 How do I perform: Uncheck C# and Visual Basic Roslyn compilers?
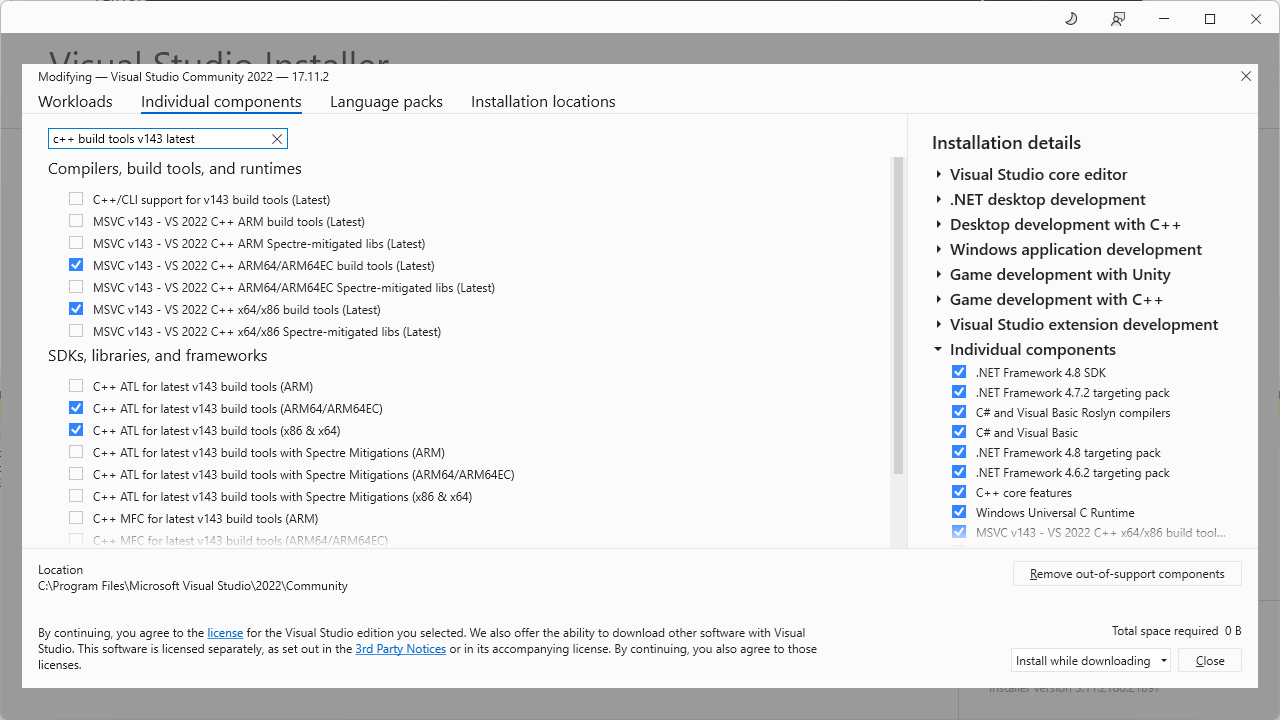[959, 413]
